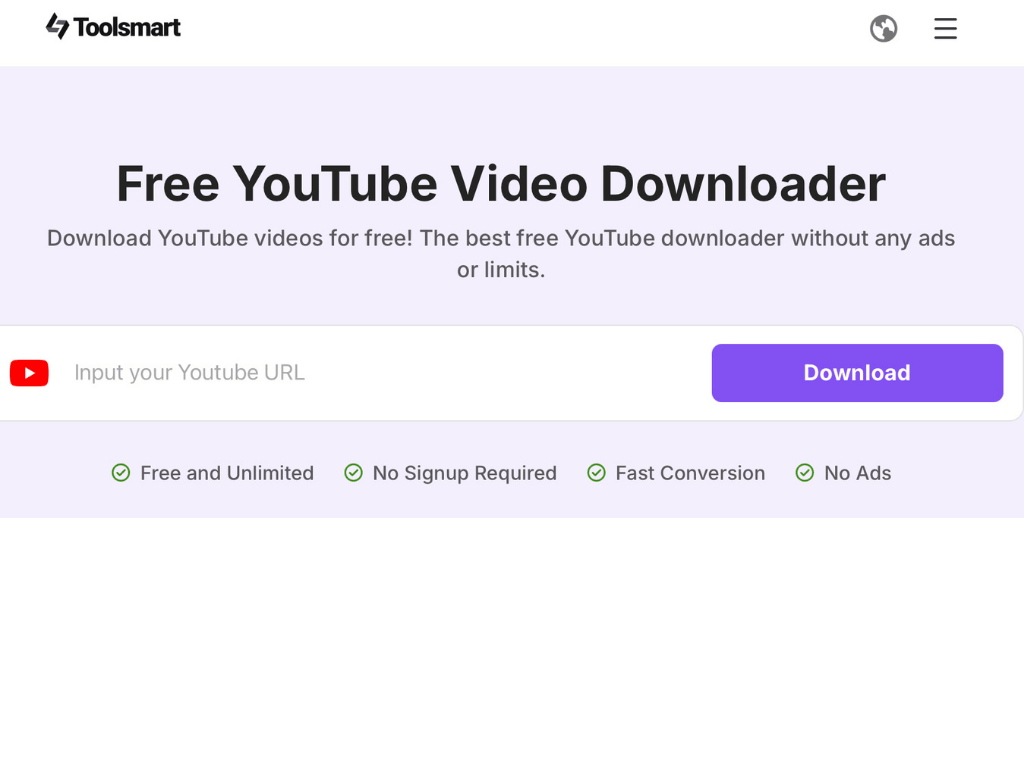Click the blank header space between logo and globe

pos(520,30)
